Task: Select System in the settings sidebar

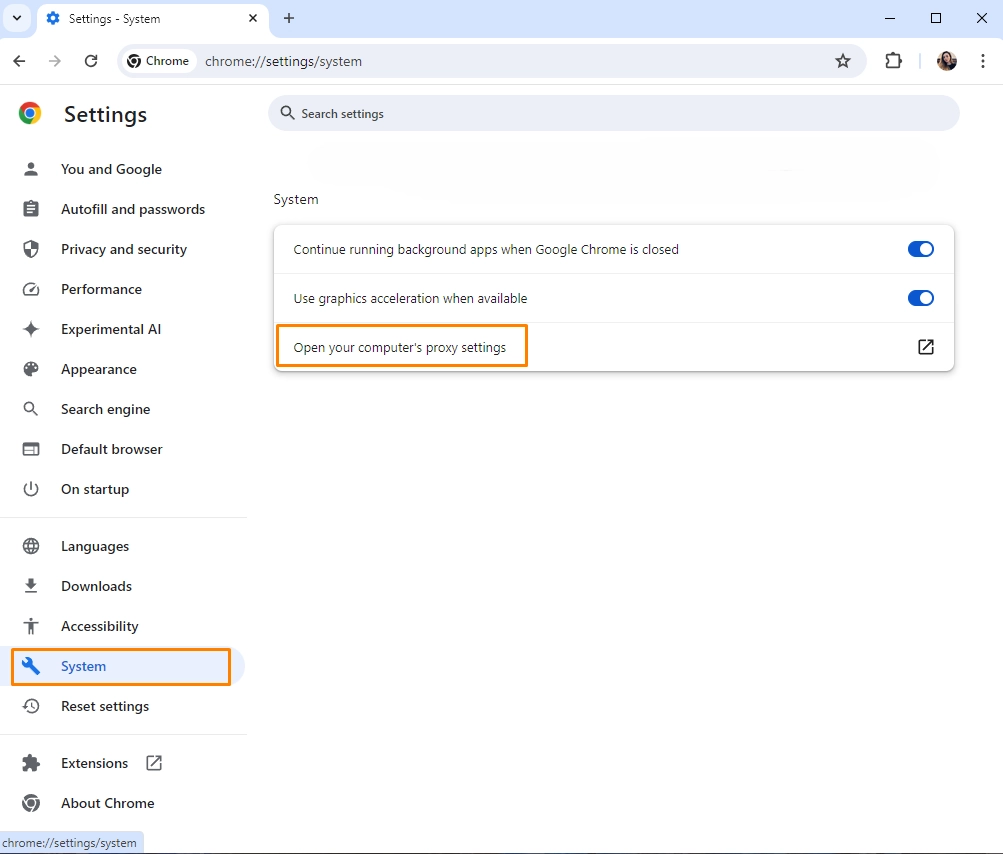Action: coord(83,666)
